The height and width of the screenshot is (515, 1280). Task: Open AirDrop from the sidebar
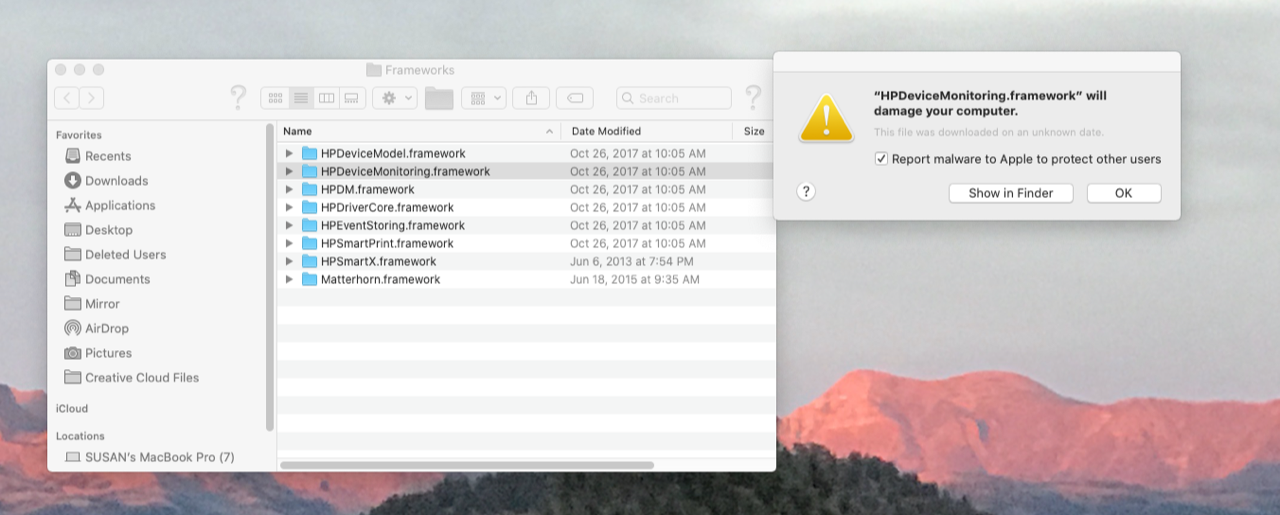click(x=106, y=328)
